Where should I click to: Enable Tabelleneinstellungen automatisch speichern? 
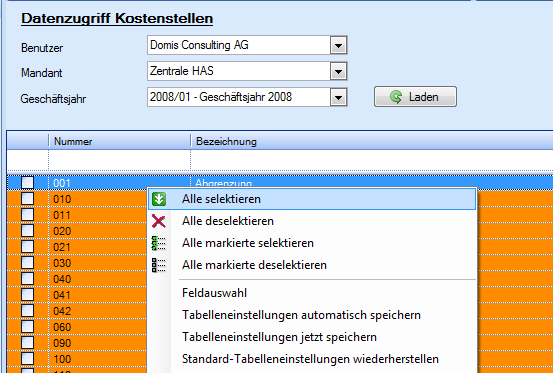tap(312, 315)
